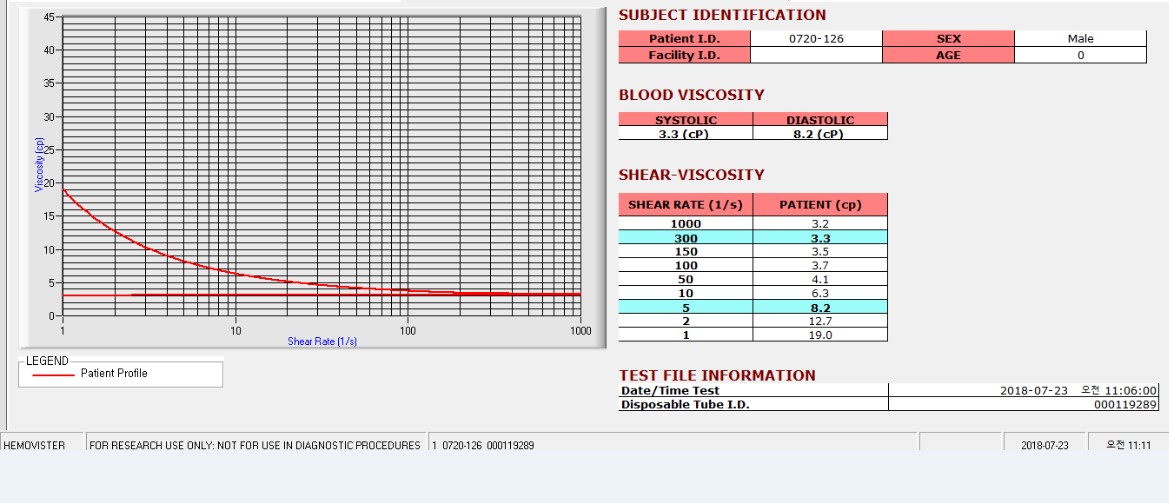Click the status bar time 11:11
Image resolution: width=1169 pixels, height=503 pixels.
coord(1129,446)
